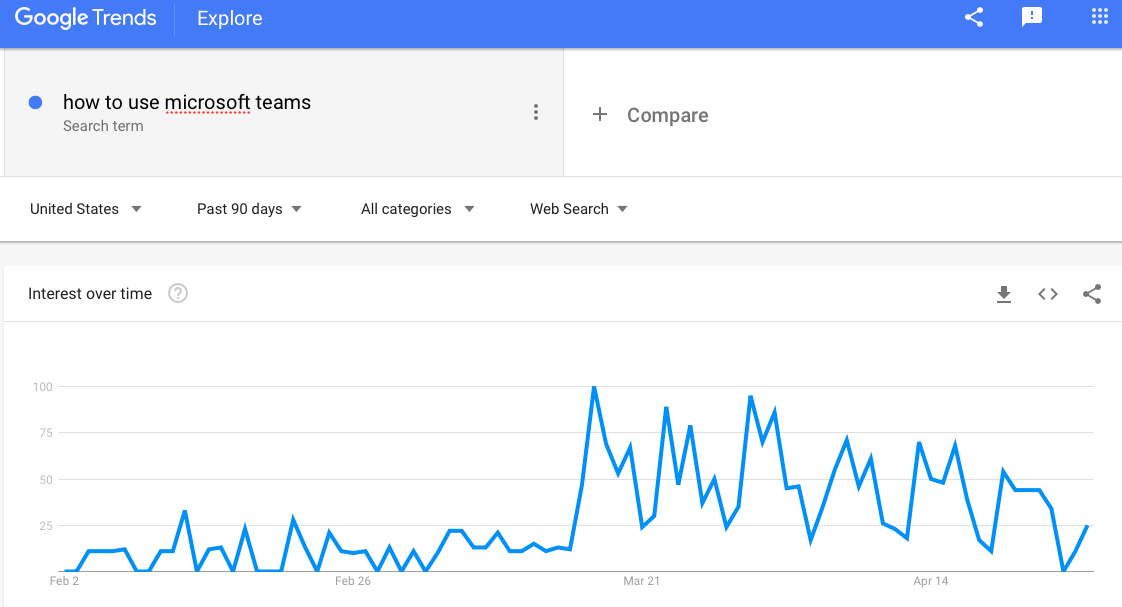Click the Mar 21 date label on axis

[x=641, y=581]
